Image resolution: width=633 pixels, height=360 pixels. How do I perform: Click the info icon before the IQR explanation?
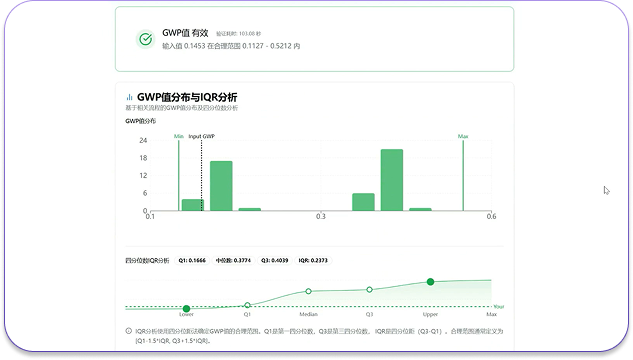coord(129,331)
